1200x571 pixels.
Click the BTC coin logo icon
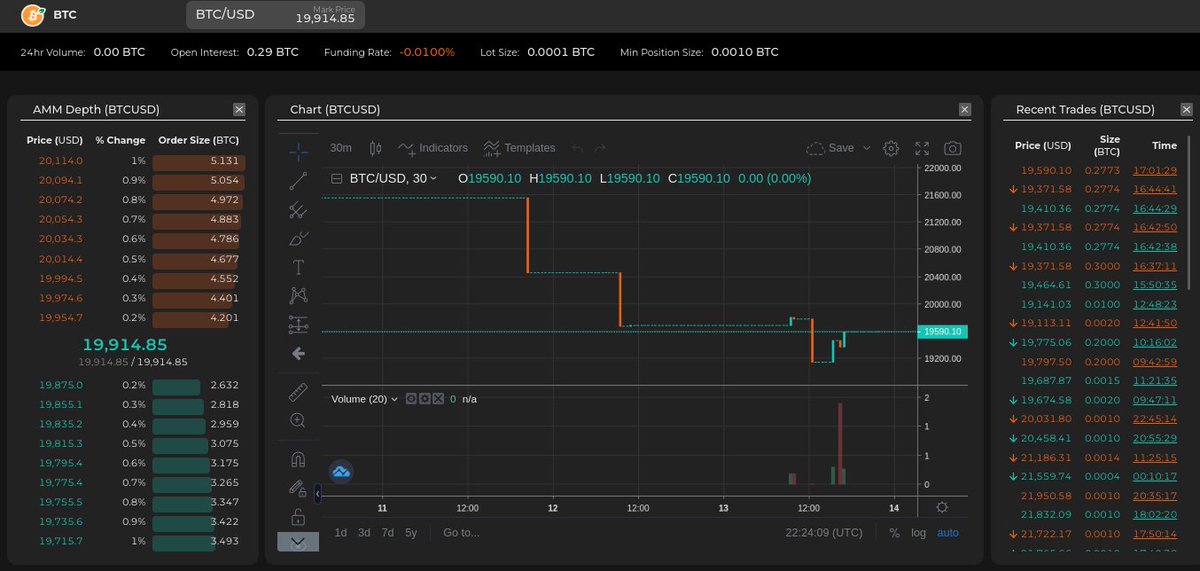(33, 15)
